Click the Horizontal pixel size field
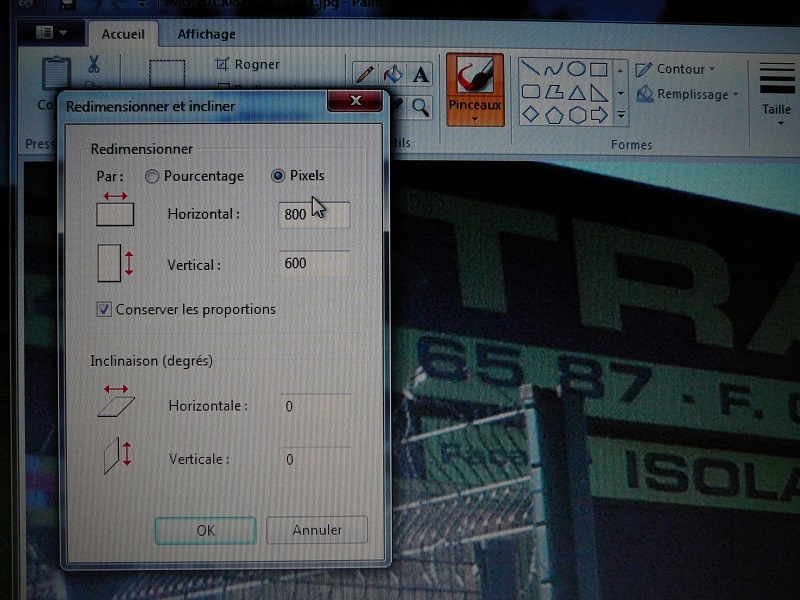The width and height of the screenshot is (800, 600). [314, 214]
